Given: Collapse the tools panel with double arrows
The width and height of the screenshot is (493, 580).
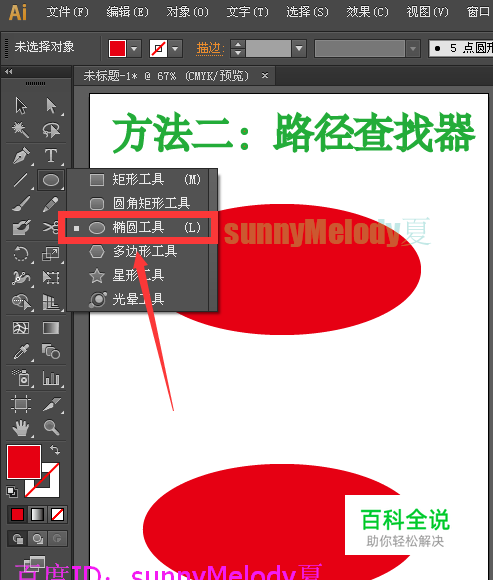Looking at the screenshot, I should 9,71.
